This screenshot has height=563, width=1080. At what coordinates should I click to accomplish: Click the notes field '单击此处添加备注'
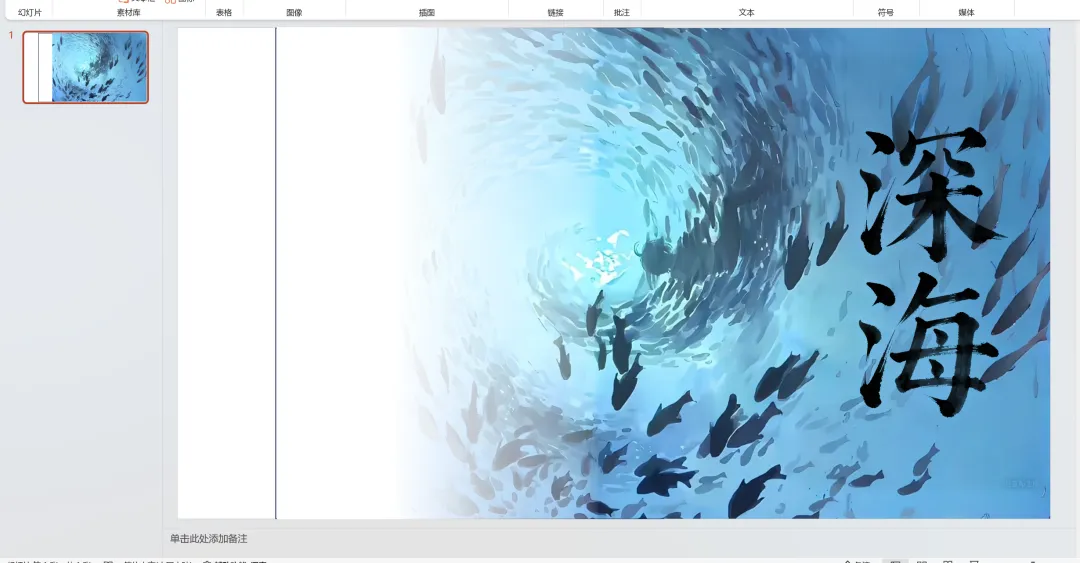209,538
